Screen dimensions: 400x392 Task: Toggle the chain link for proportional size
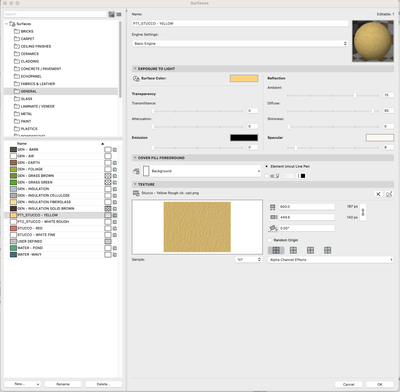pos(363,212)
